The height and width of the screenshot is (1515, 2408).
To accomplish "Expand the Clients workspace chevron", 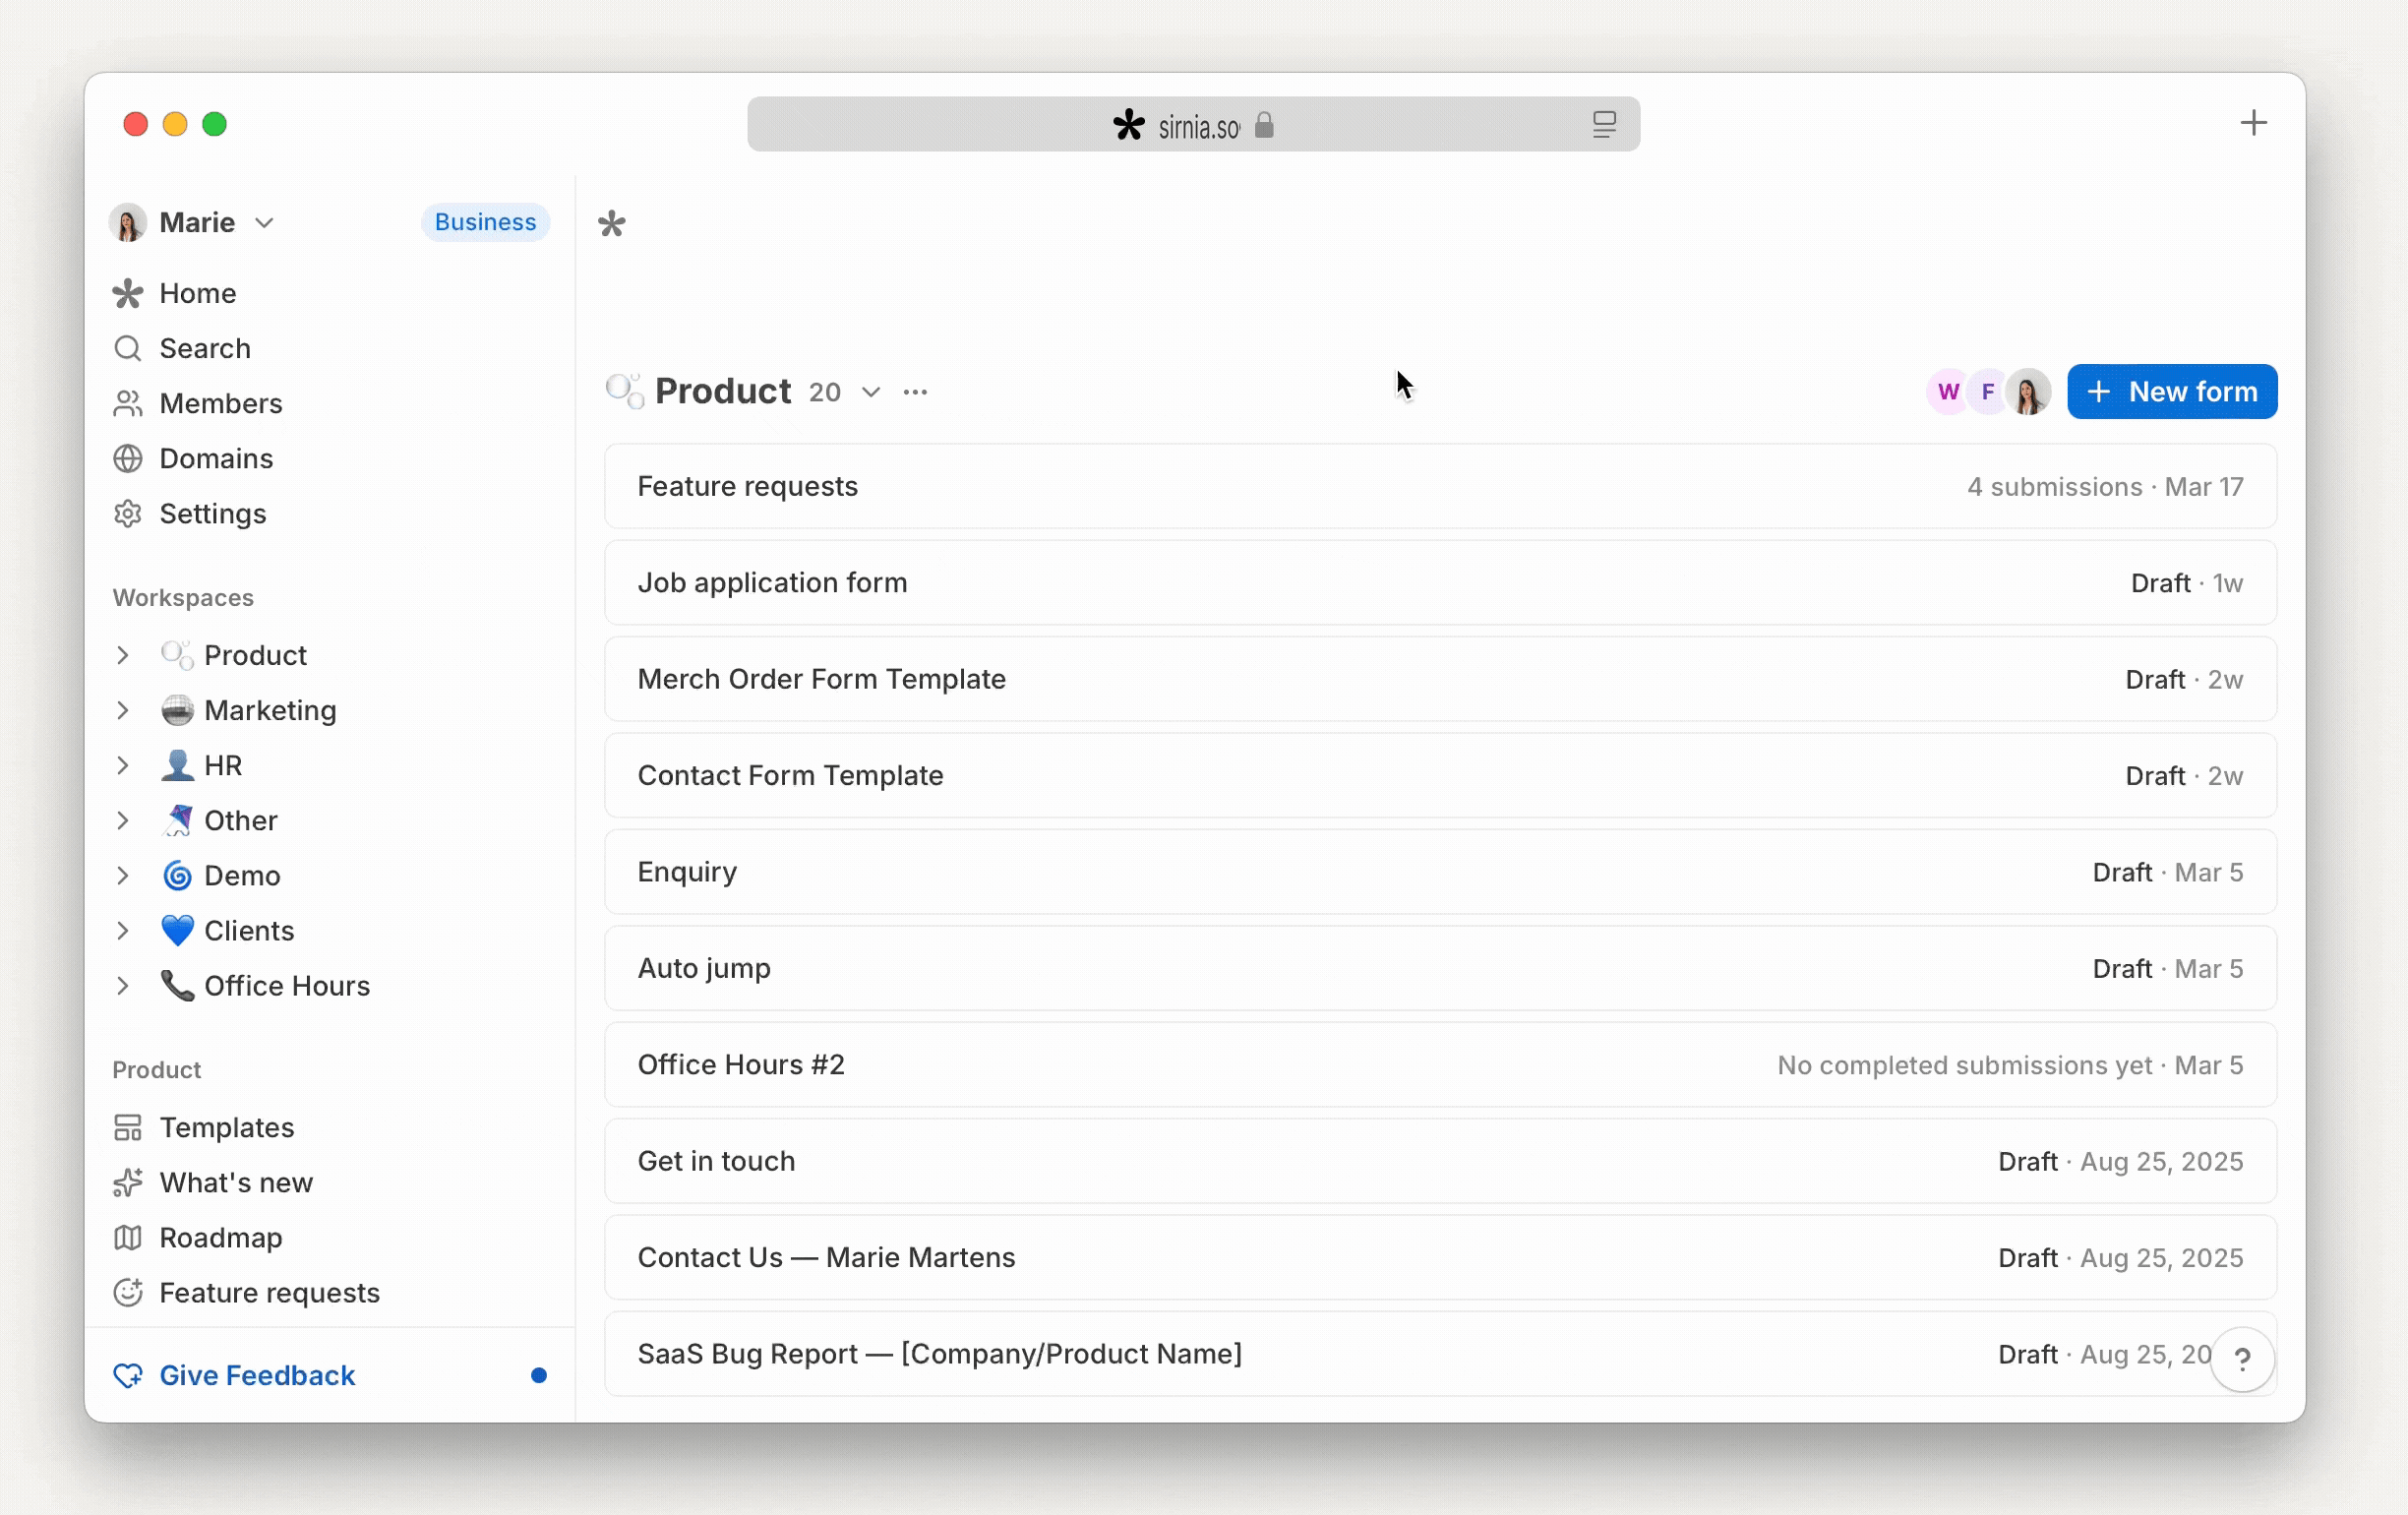I will [123, 930].
